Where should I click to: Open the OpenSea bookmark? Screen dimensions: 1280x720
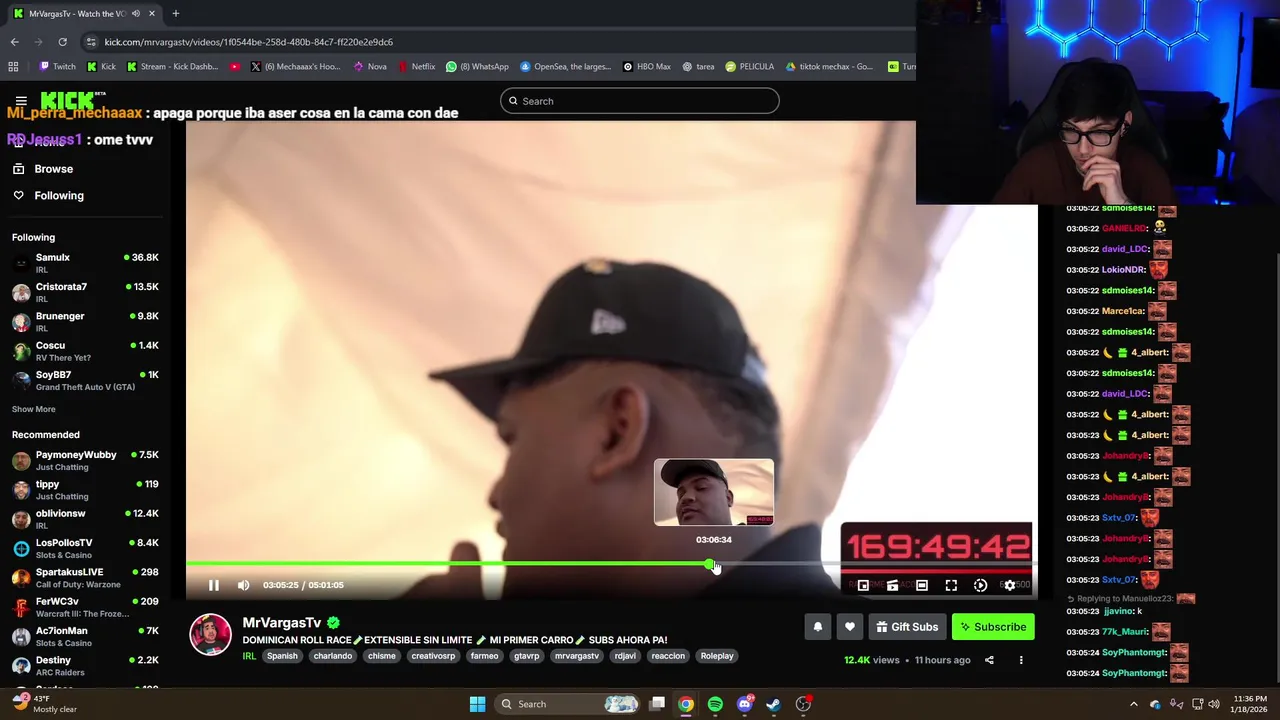coord(564,67)
